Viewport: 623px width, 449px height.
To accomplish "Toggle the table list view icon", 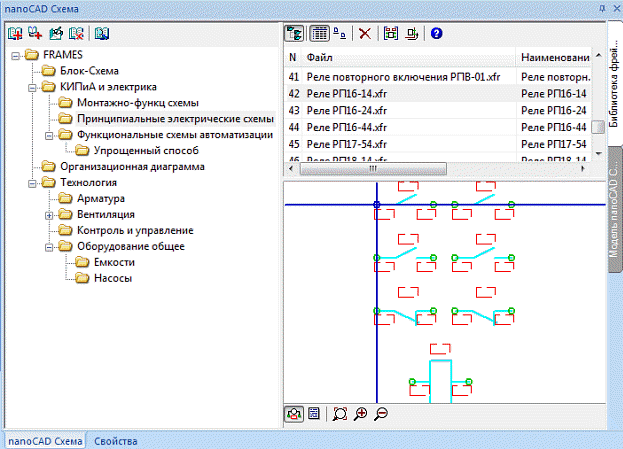I will pyautogui.click(x=319, y=33).
